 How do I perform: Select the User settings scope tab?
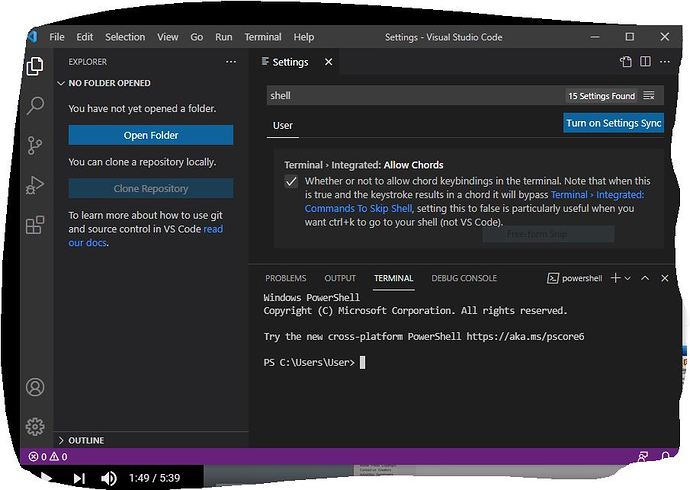coord(283,126)
